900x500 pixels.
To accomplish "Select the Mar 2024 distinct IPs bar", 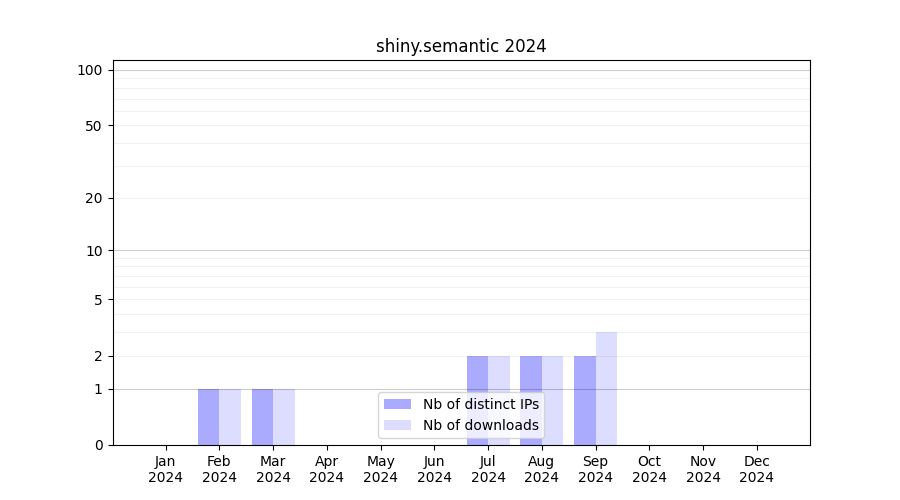I will 262,417.
